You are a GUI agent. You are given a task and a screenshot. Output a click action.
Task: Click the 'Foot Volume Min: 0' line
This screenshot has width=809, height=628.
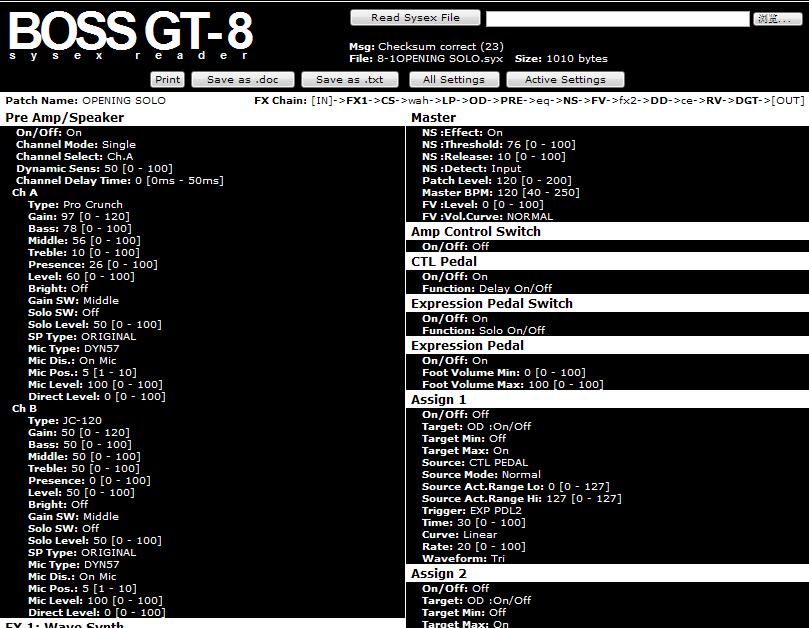(x=504, y=373)
